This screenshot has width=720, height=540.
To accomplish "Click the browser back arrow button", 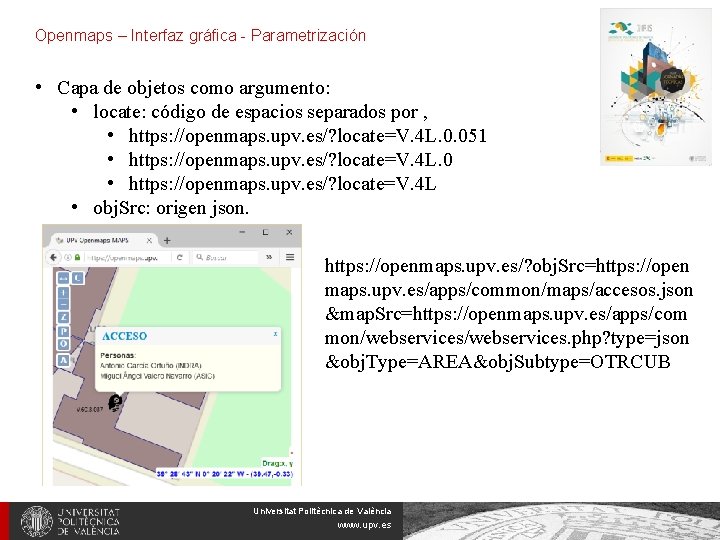I will coord(53,258).
